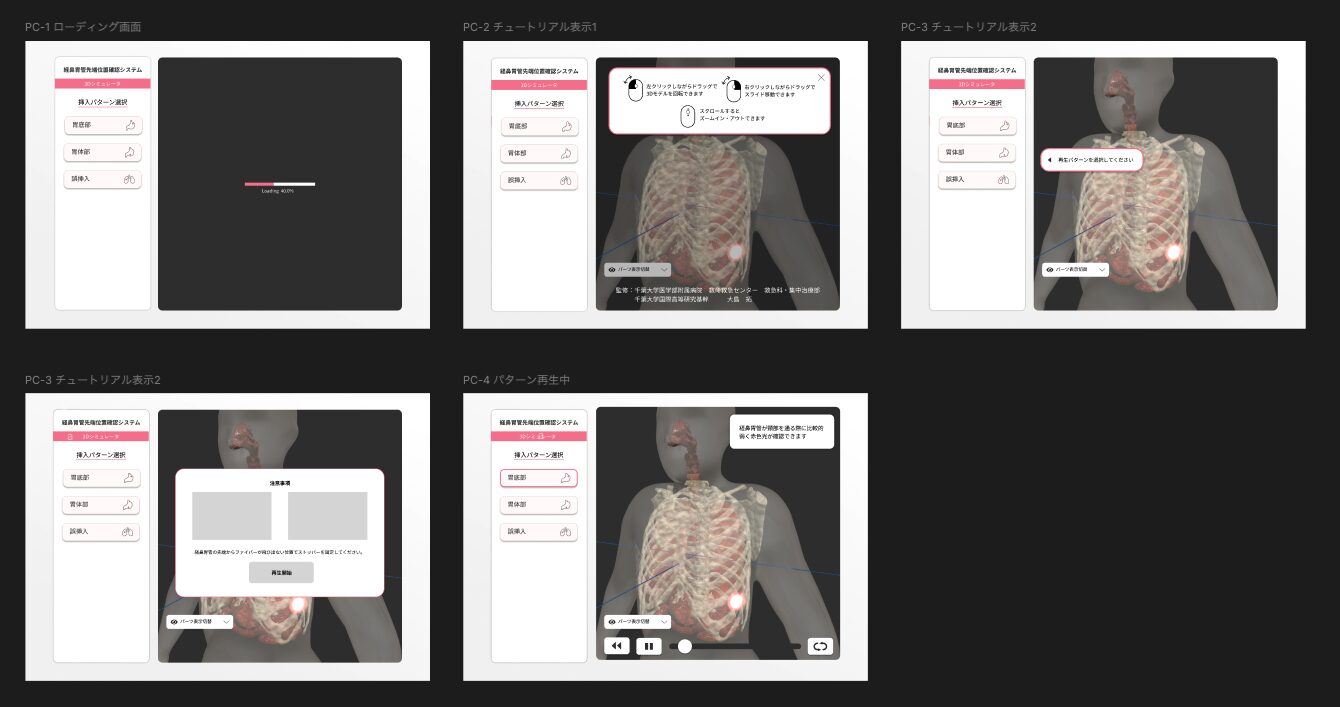1340x707 pixels.
Task: Click the eye icon in upper PC-3 parts switcher
Action: pos(1050,270)
